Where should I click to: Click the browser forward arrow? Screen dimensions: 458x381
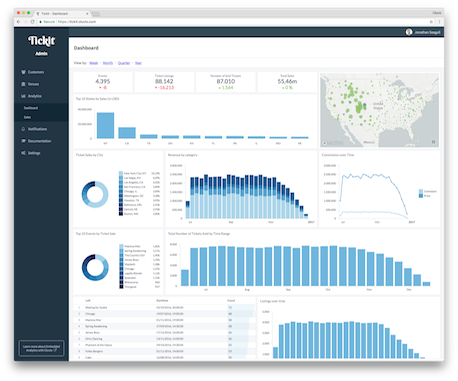tap(25, 22)
